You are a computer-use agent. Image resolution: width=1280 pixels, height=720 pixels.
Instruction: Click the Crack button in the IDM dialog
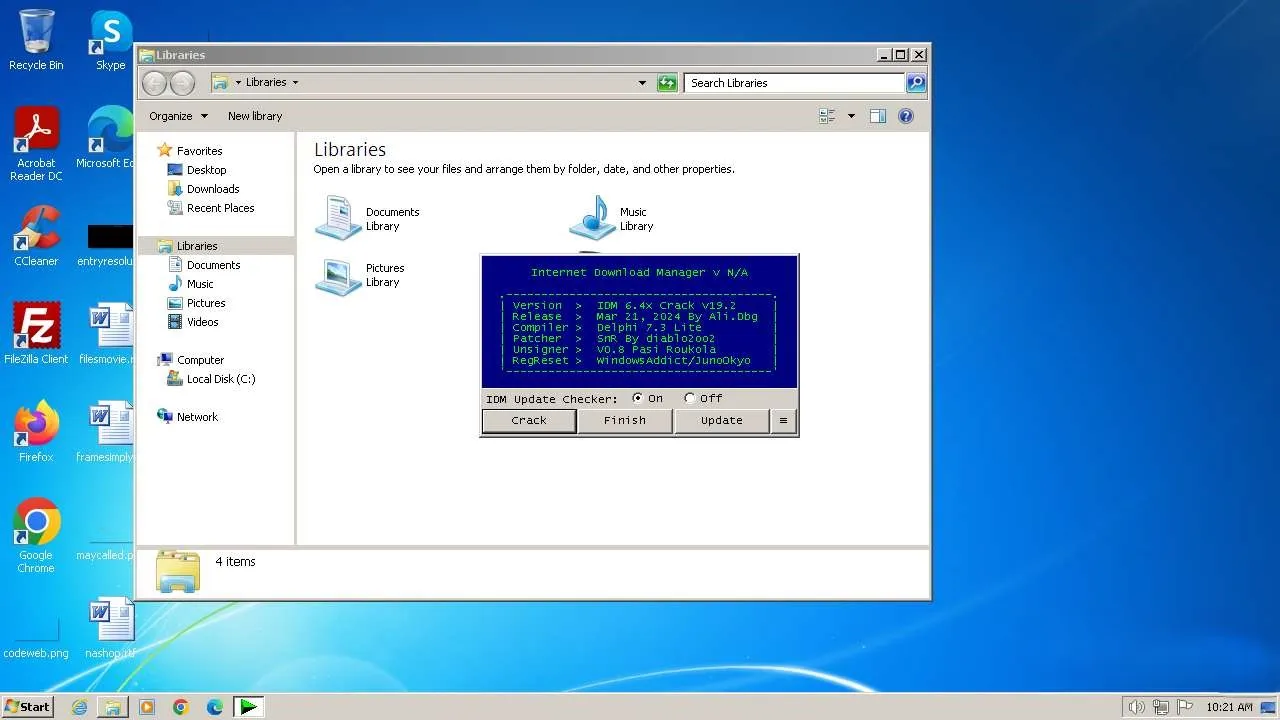[x=529, y=421]
